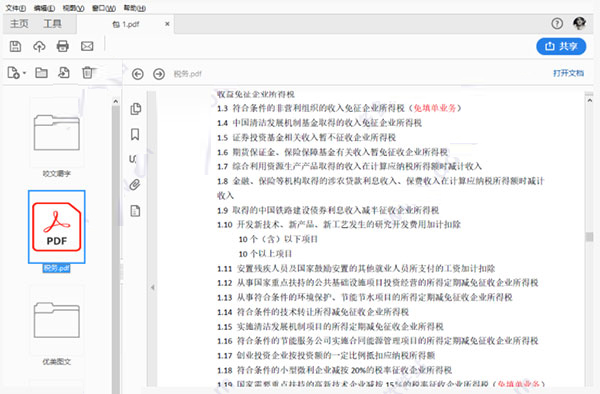
Task: Open the 视图 menu
Action: click(x=73, y=8)
